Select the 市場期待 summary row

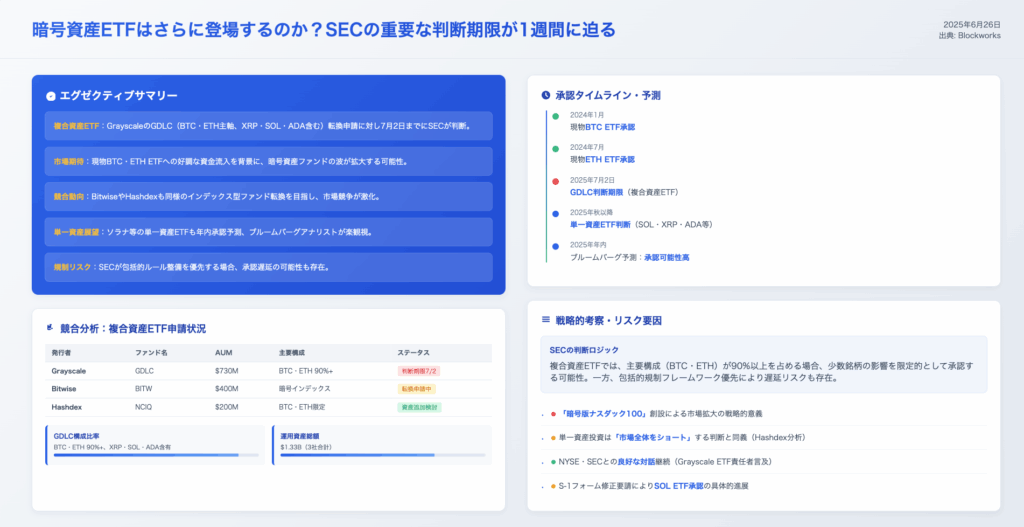coord(268,161)
